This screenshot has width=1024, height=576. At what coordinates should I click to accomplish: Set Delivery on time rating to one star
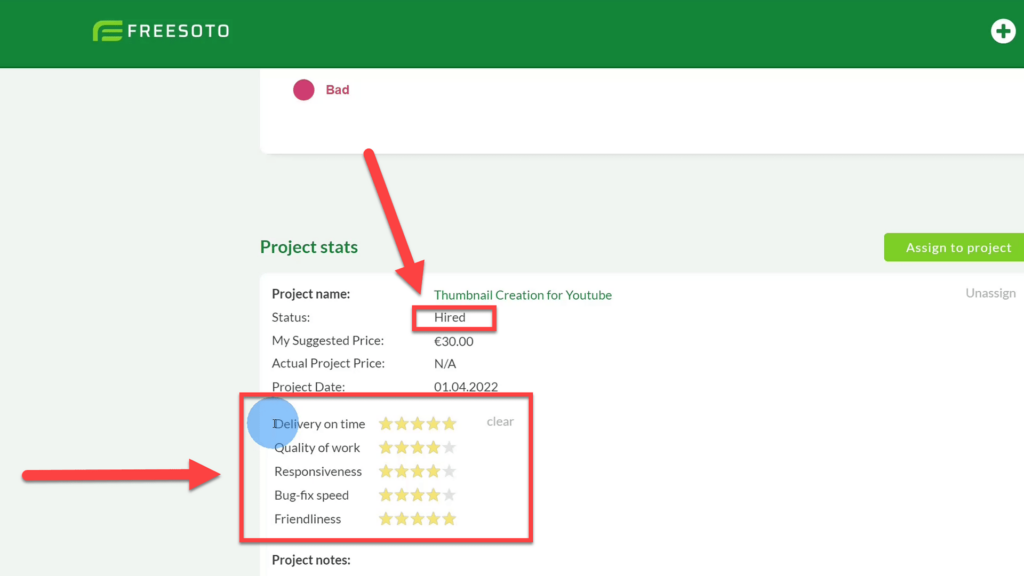pos(386,424)
